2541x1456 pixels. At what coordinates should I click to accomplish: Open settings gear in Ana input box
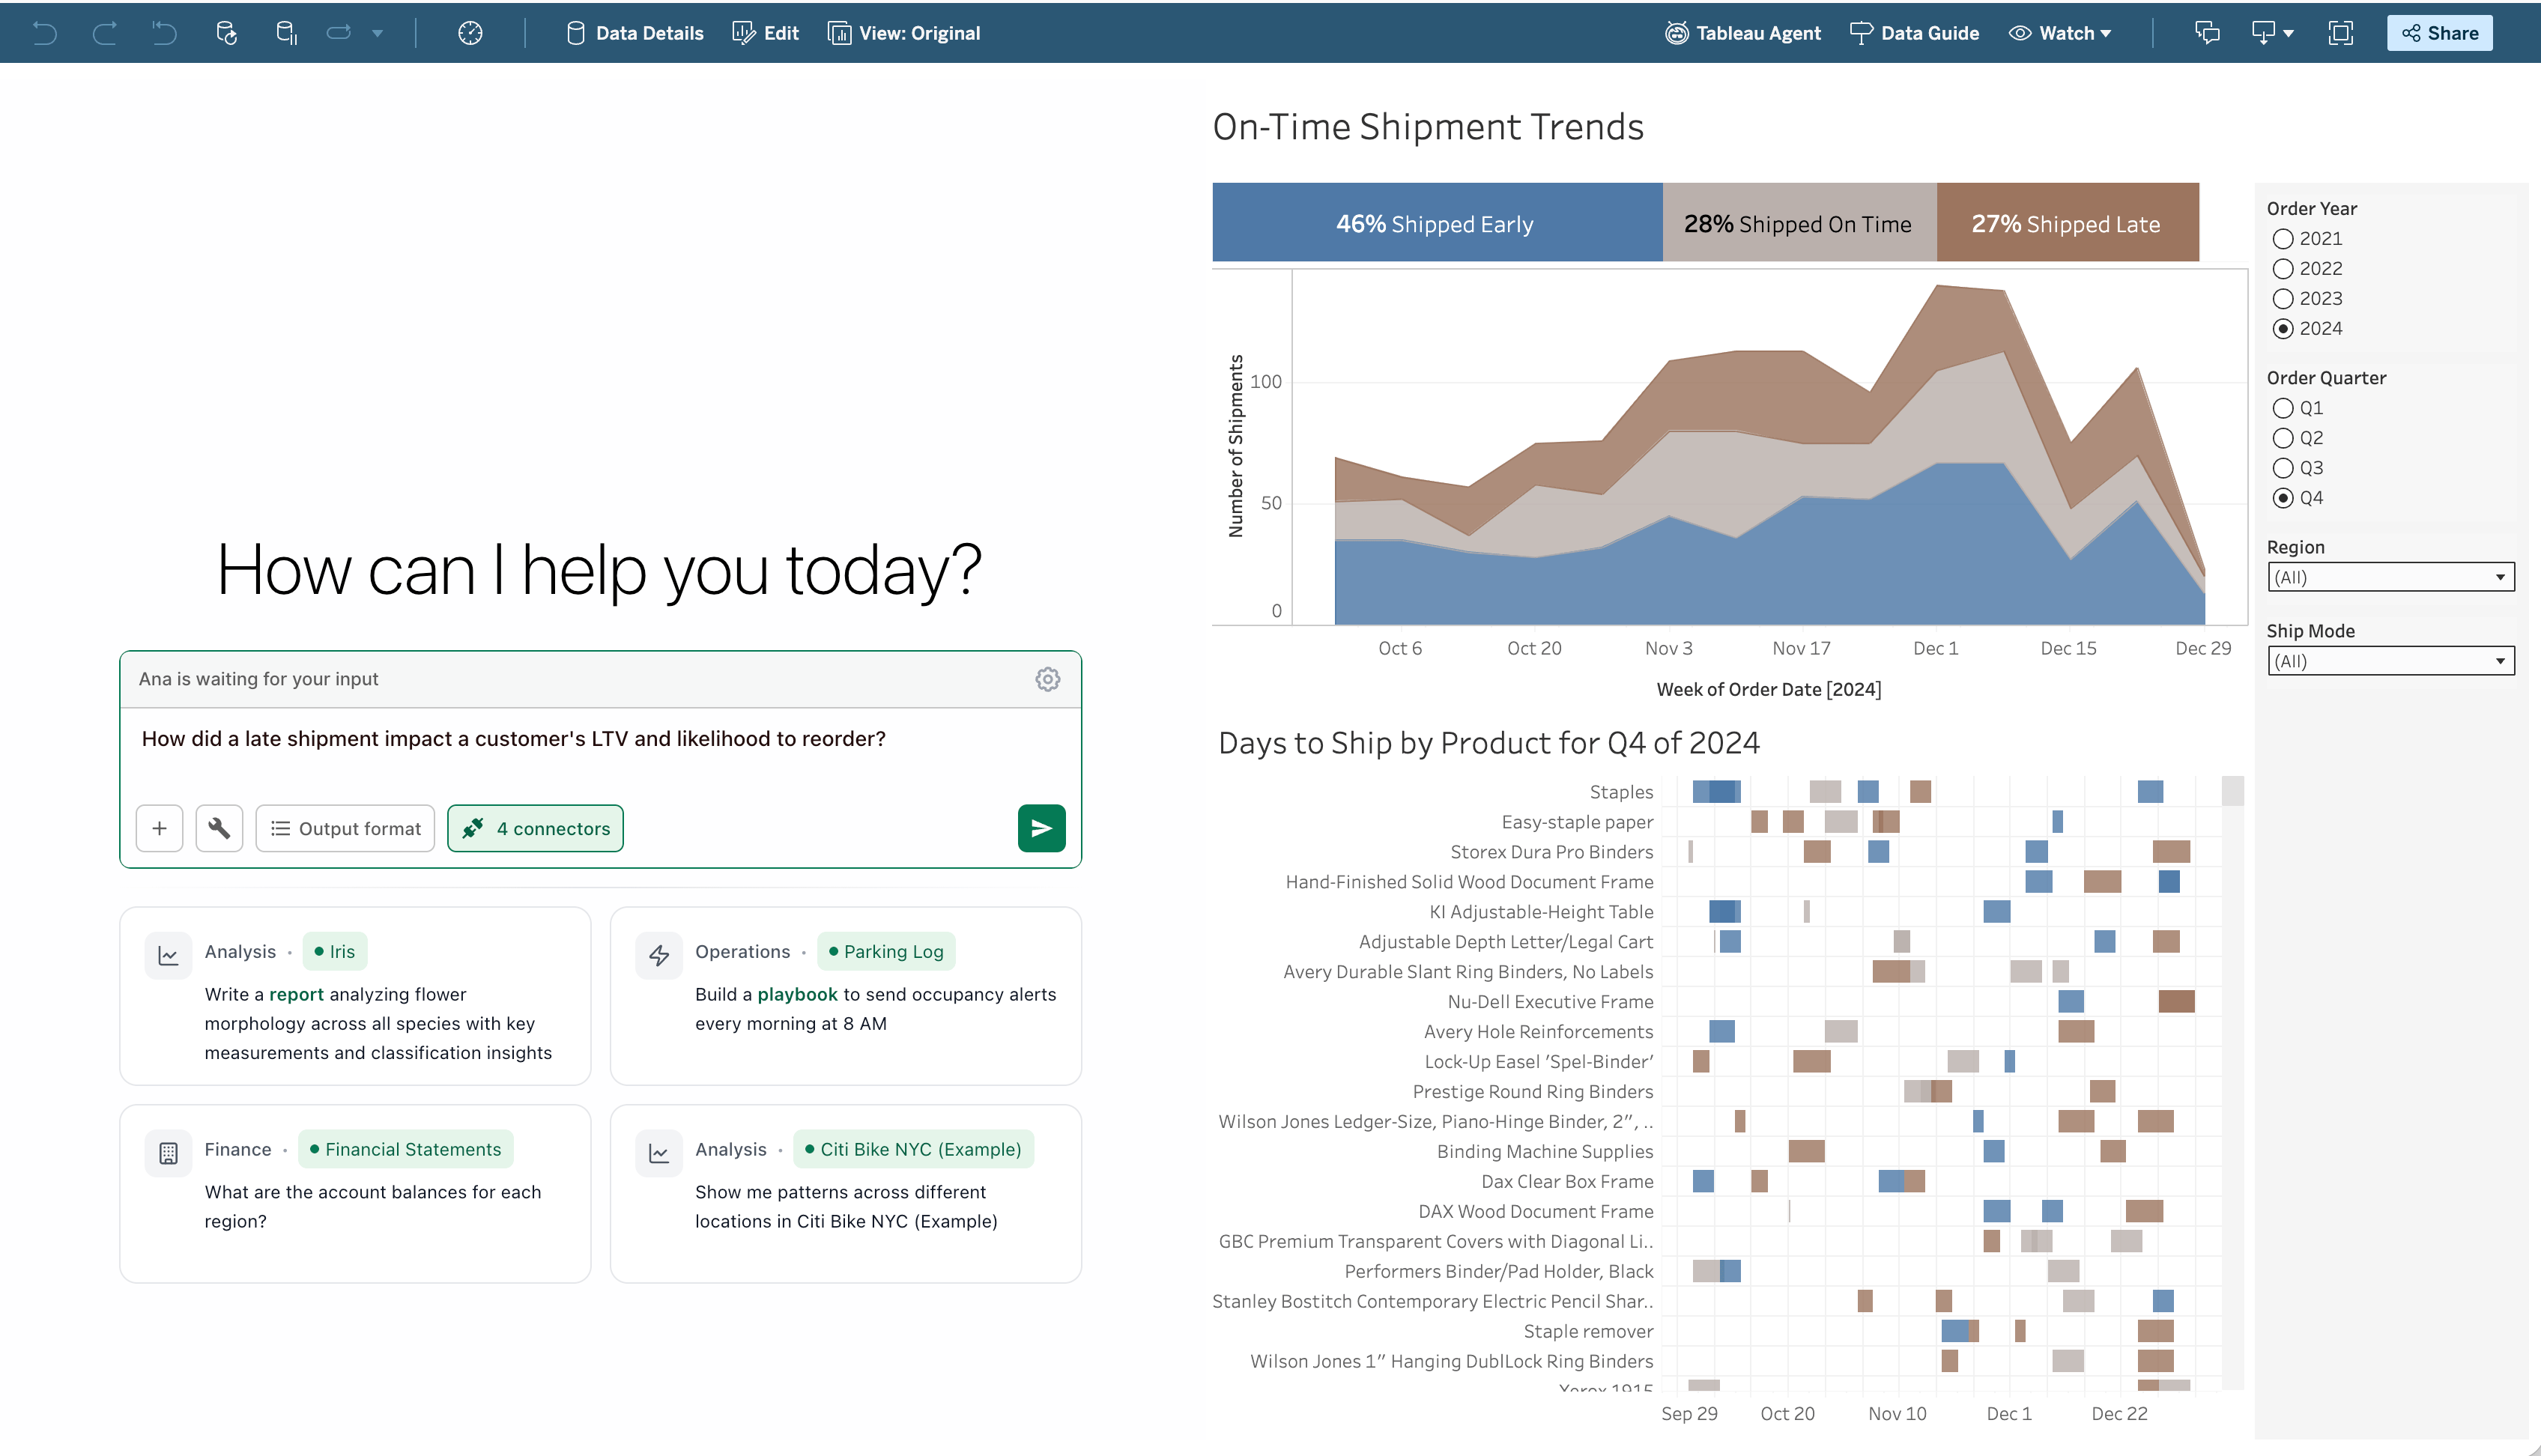(1047, 679)
